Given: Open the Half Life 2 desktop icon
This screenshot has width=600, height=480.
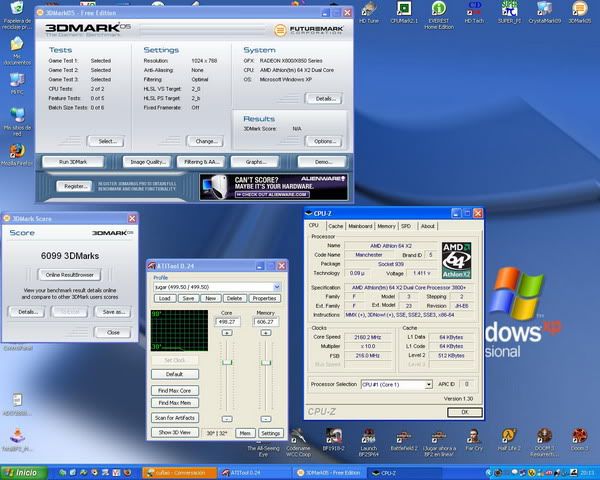Looking at the screenshot, I should [508, 436].
